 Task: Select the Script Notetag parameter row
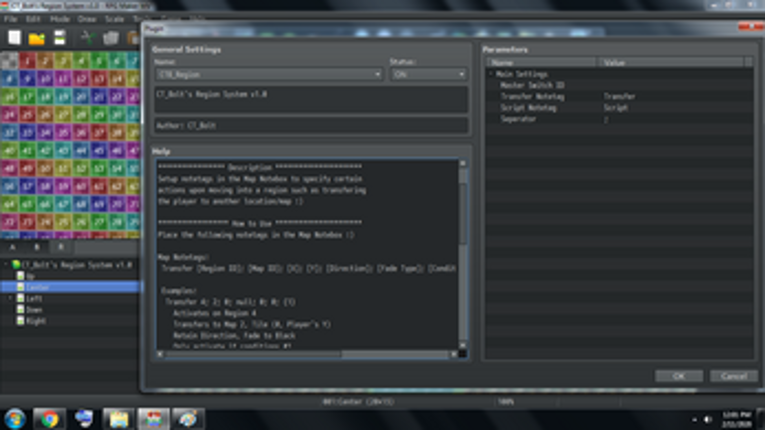[620, 108]
